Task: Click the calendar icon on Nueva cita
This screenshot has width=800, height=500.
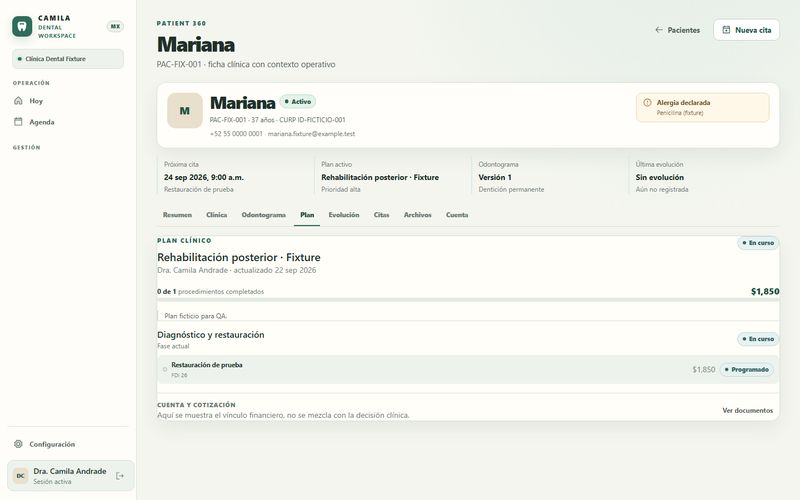Action: pos(726,30)
